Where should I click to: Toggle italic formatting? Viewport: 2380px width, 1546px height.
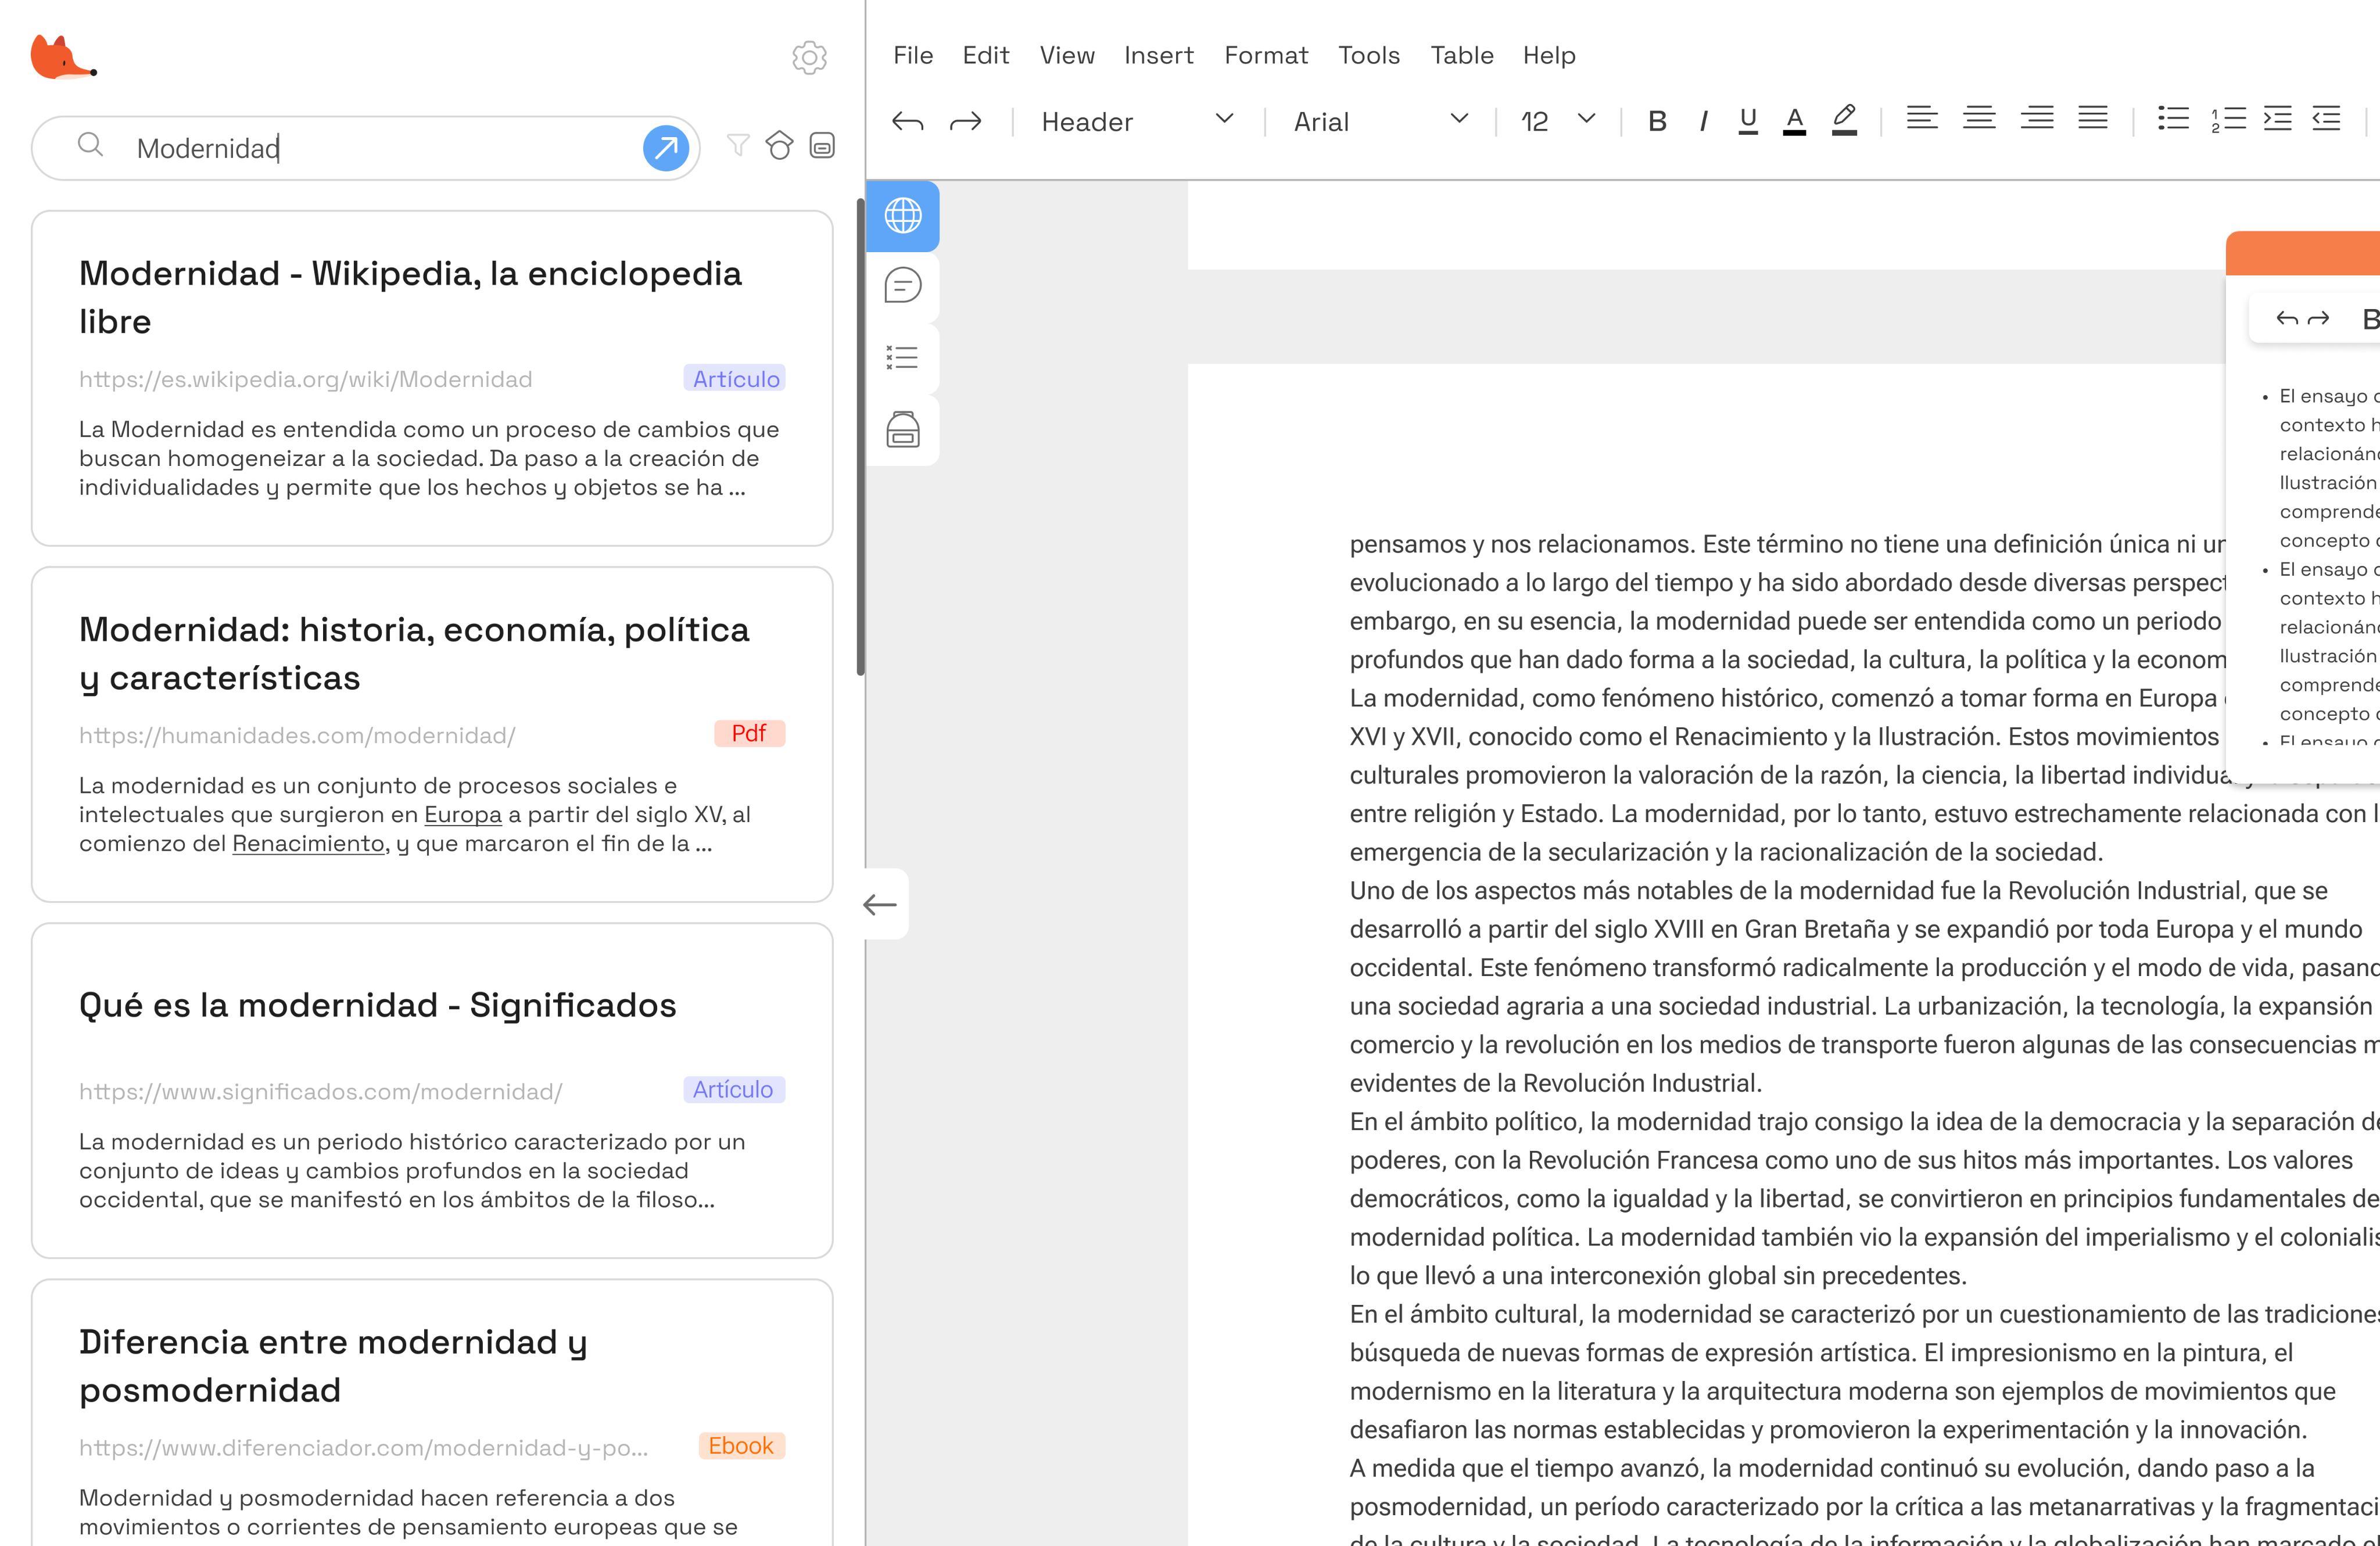pyautogui.click(x=1703, y=122)
